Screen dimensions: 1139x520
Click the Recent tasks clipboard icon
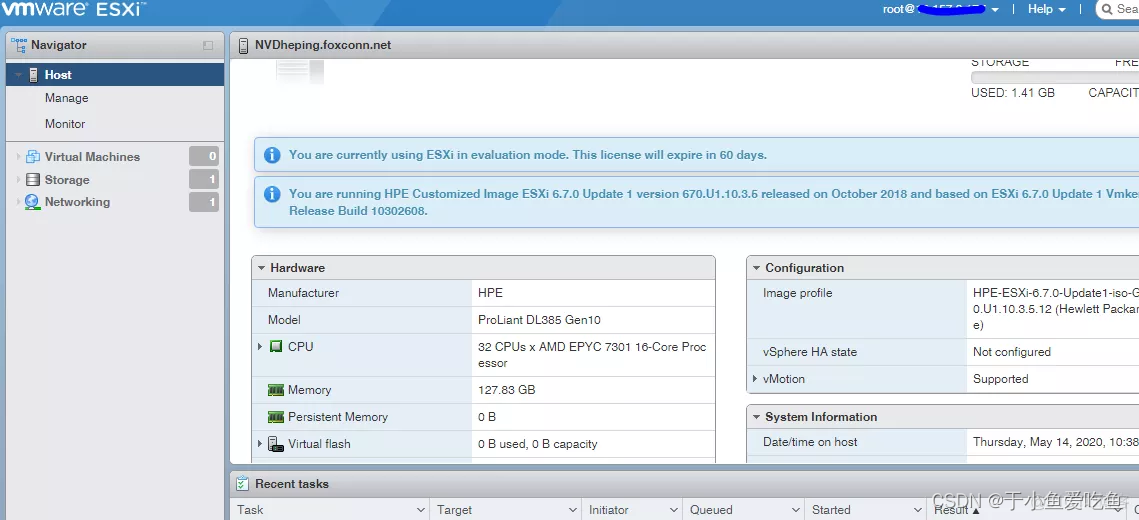pos(243,484)
